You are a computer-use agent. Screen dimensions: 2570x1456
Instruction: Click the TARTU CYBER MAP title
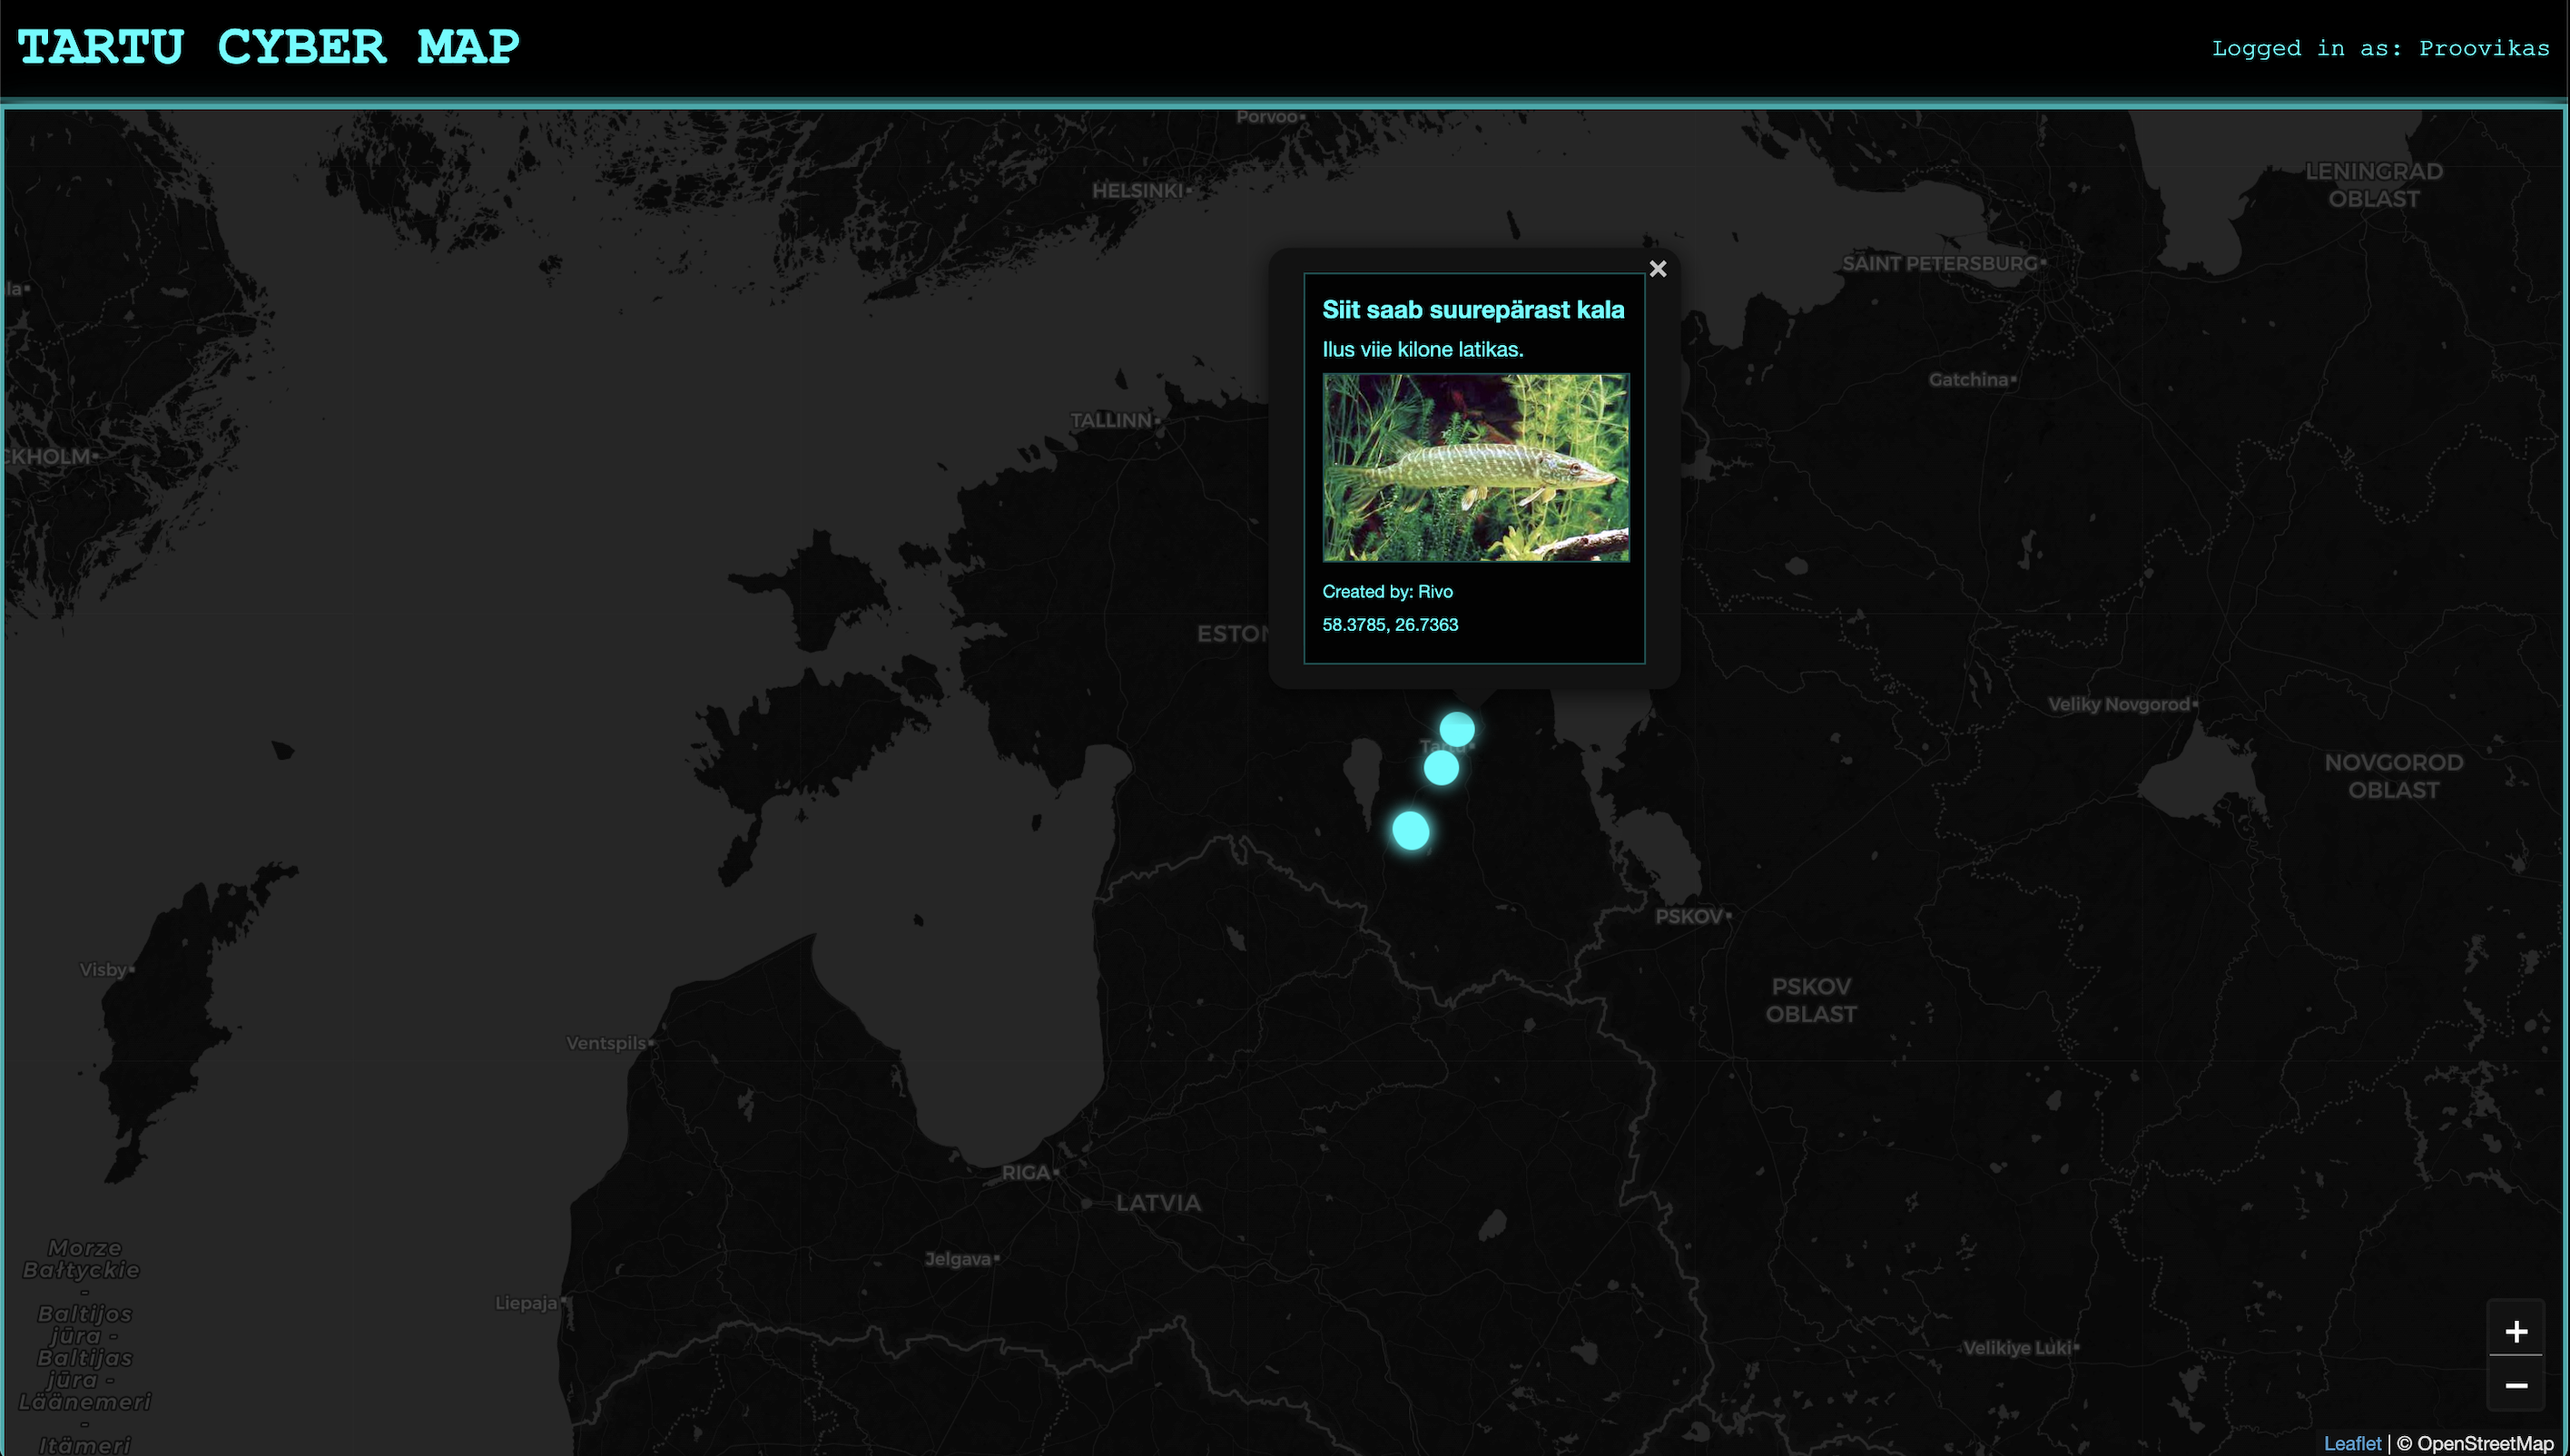[269, 47]
